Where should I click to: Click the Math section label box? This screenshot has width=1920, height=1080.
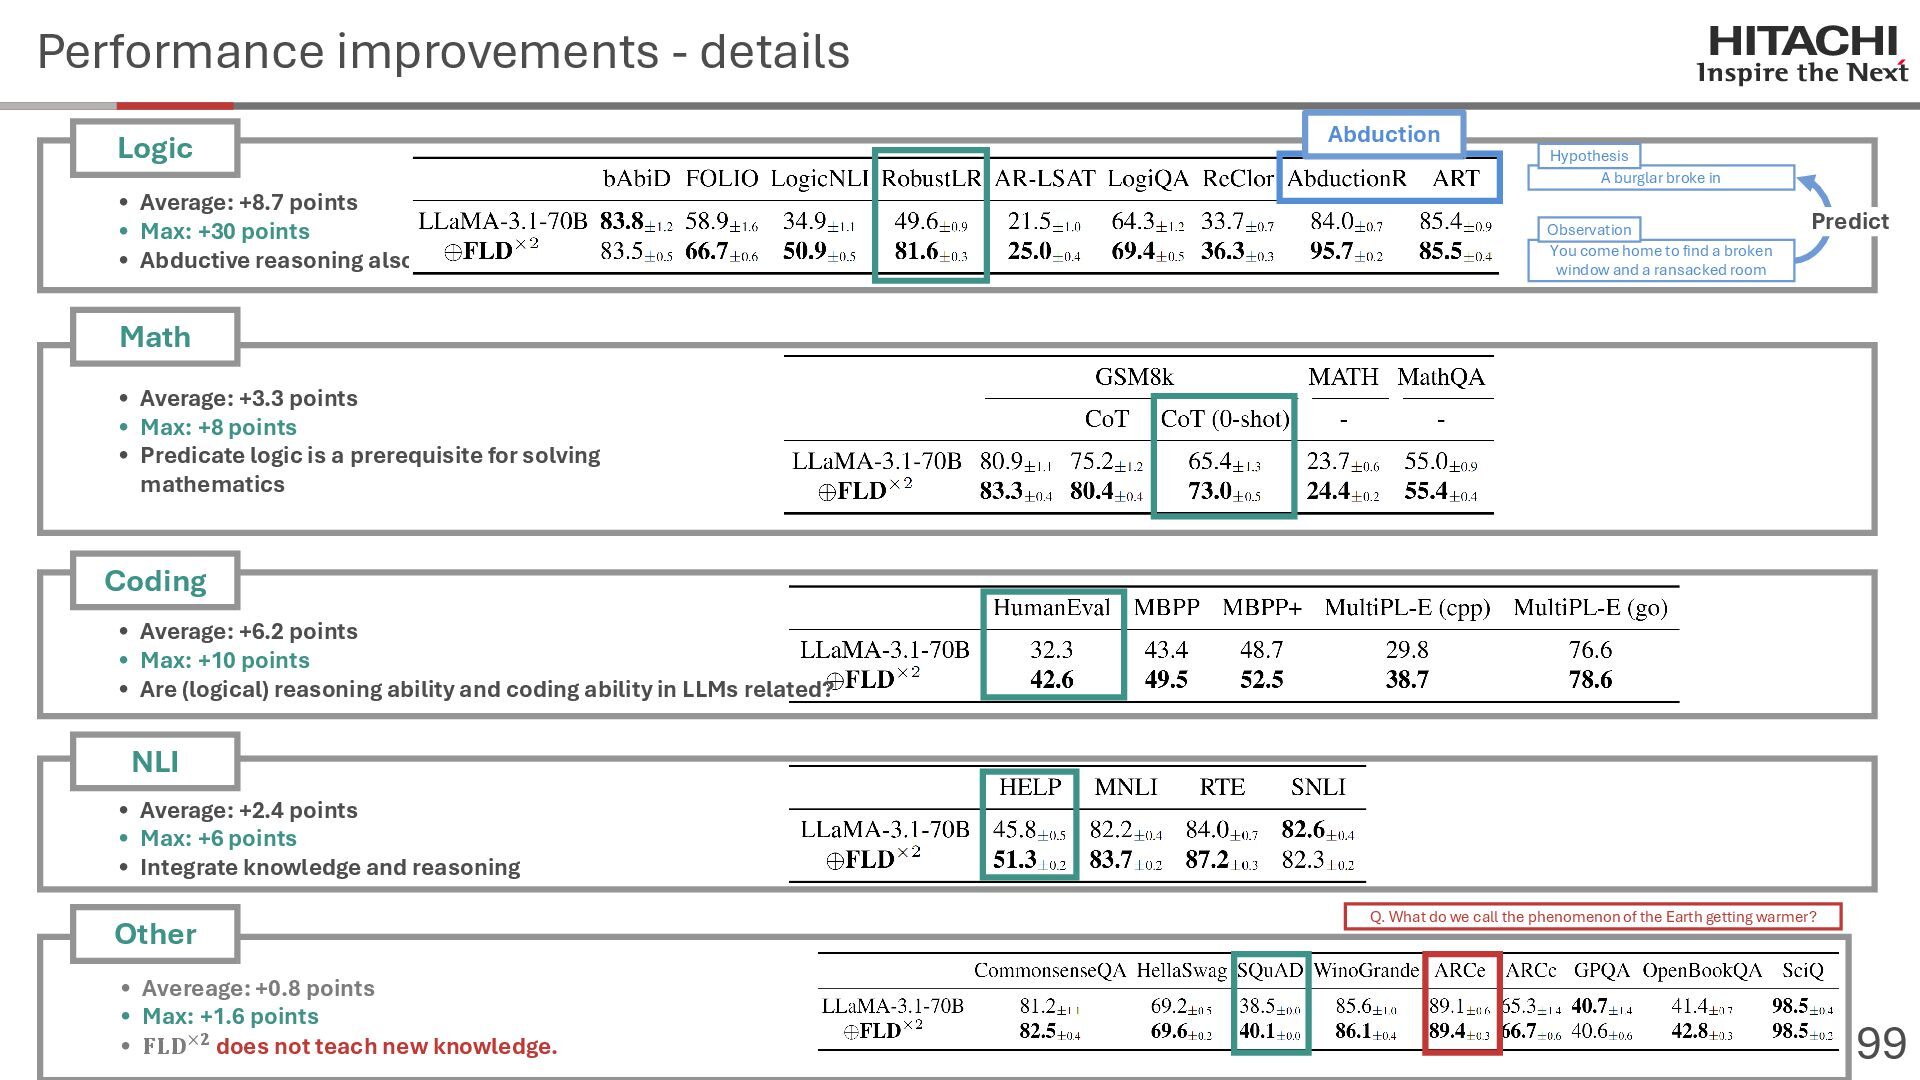[155, 337]
